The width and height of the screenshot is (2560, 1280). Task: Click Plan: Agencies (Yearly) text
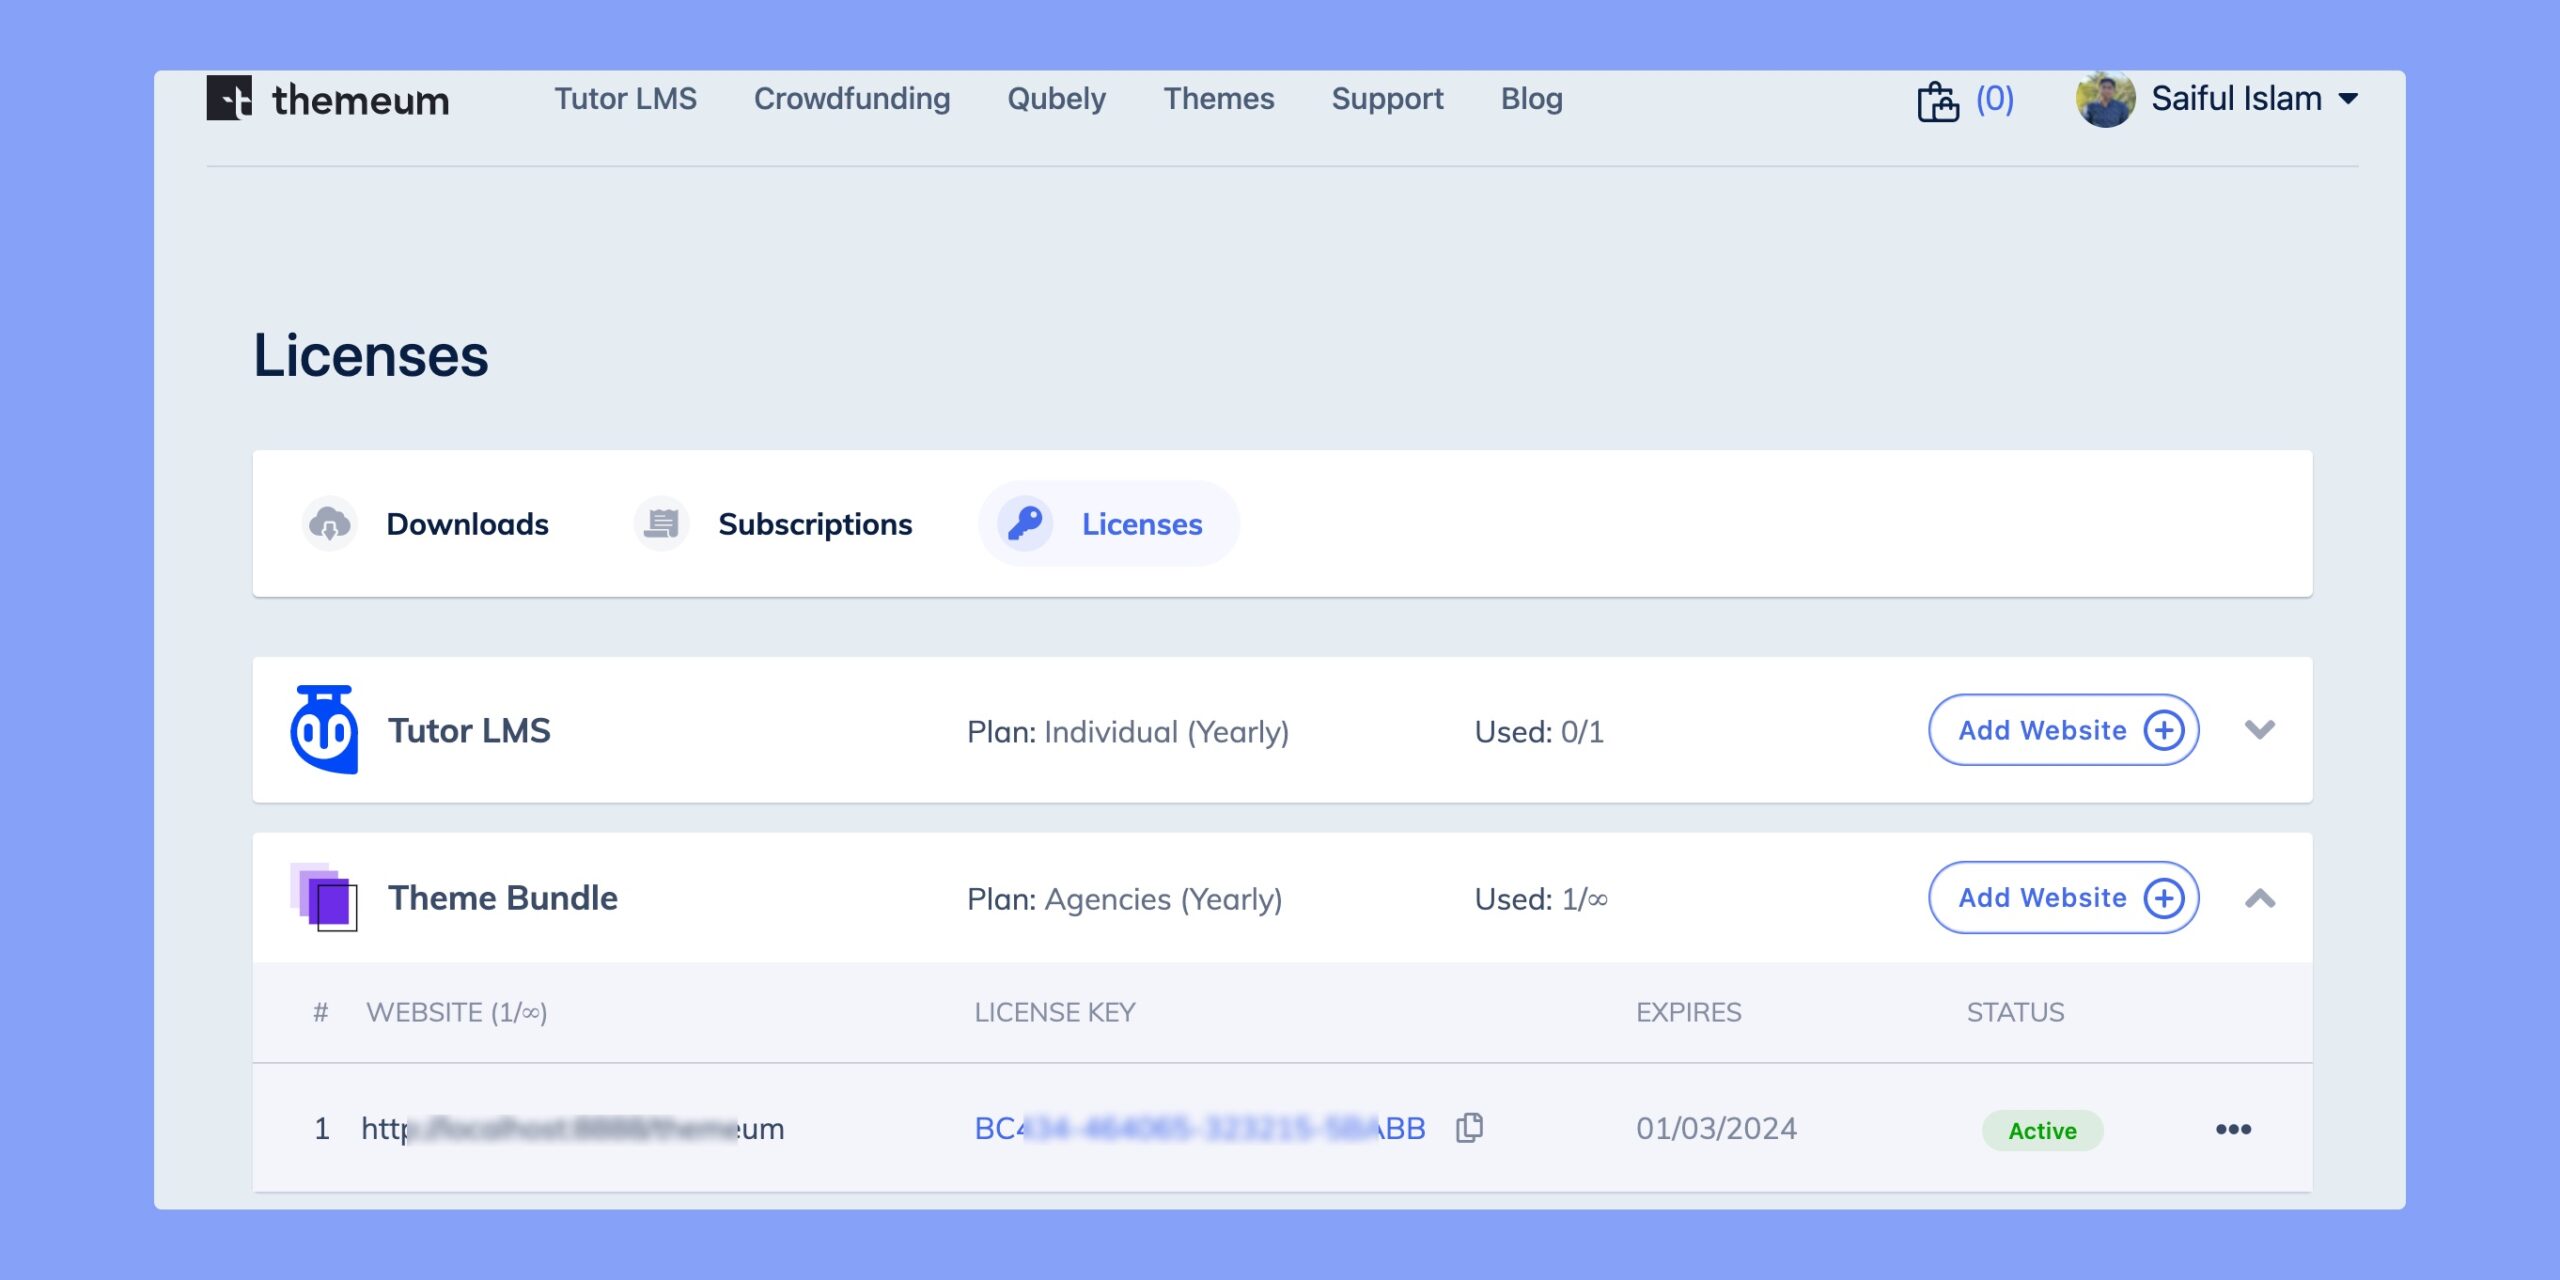[1124, 898]
